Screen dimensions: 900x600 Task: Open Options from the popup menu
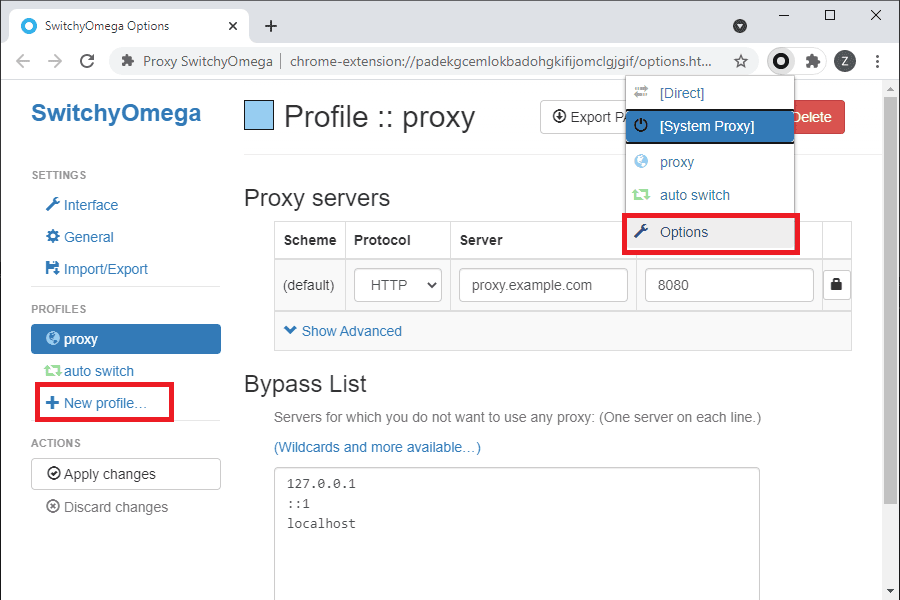click(711, 233)
